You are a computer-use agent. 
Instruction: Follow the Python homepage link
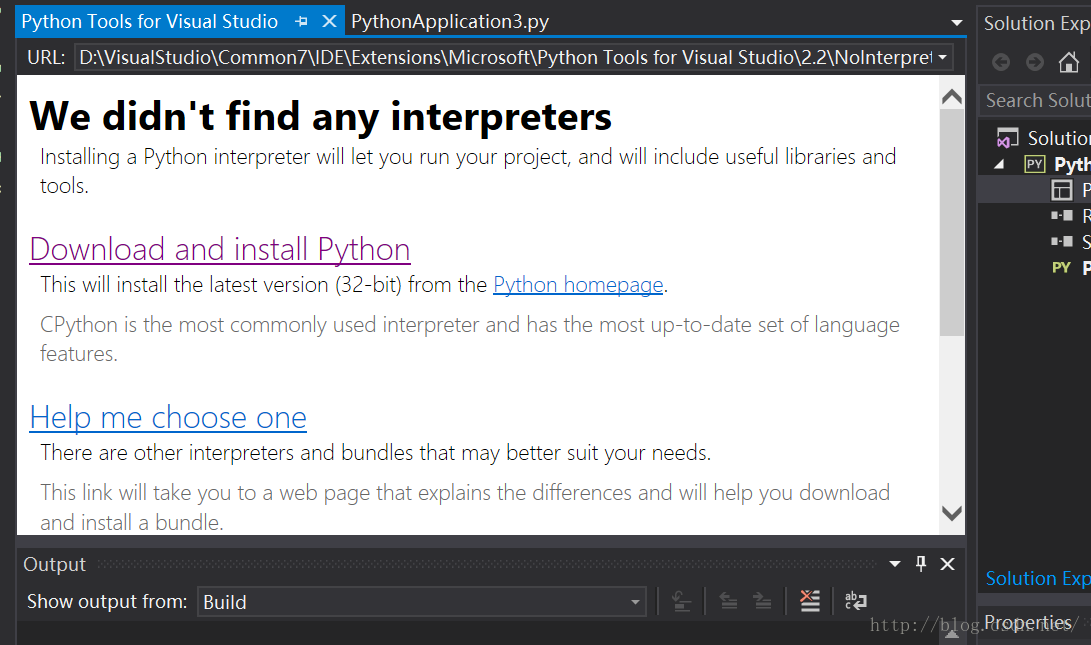578,285
